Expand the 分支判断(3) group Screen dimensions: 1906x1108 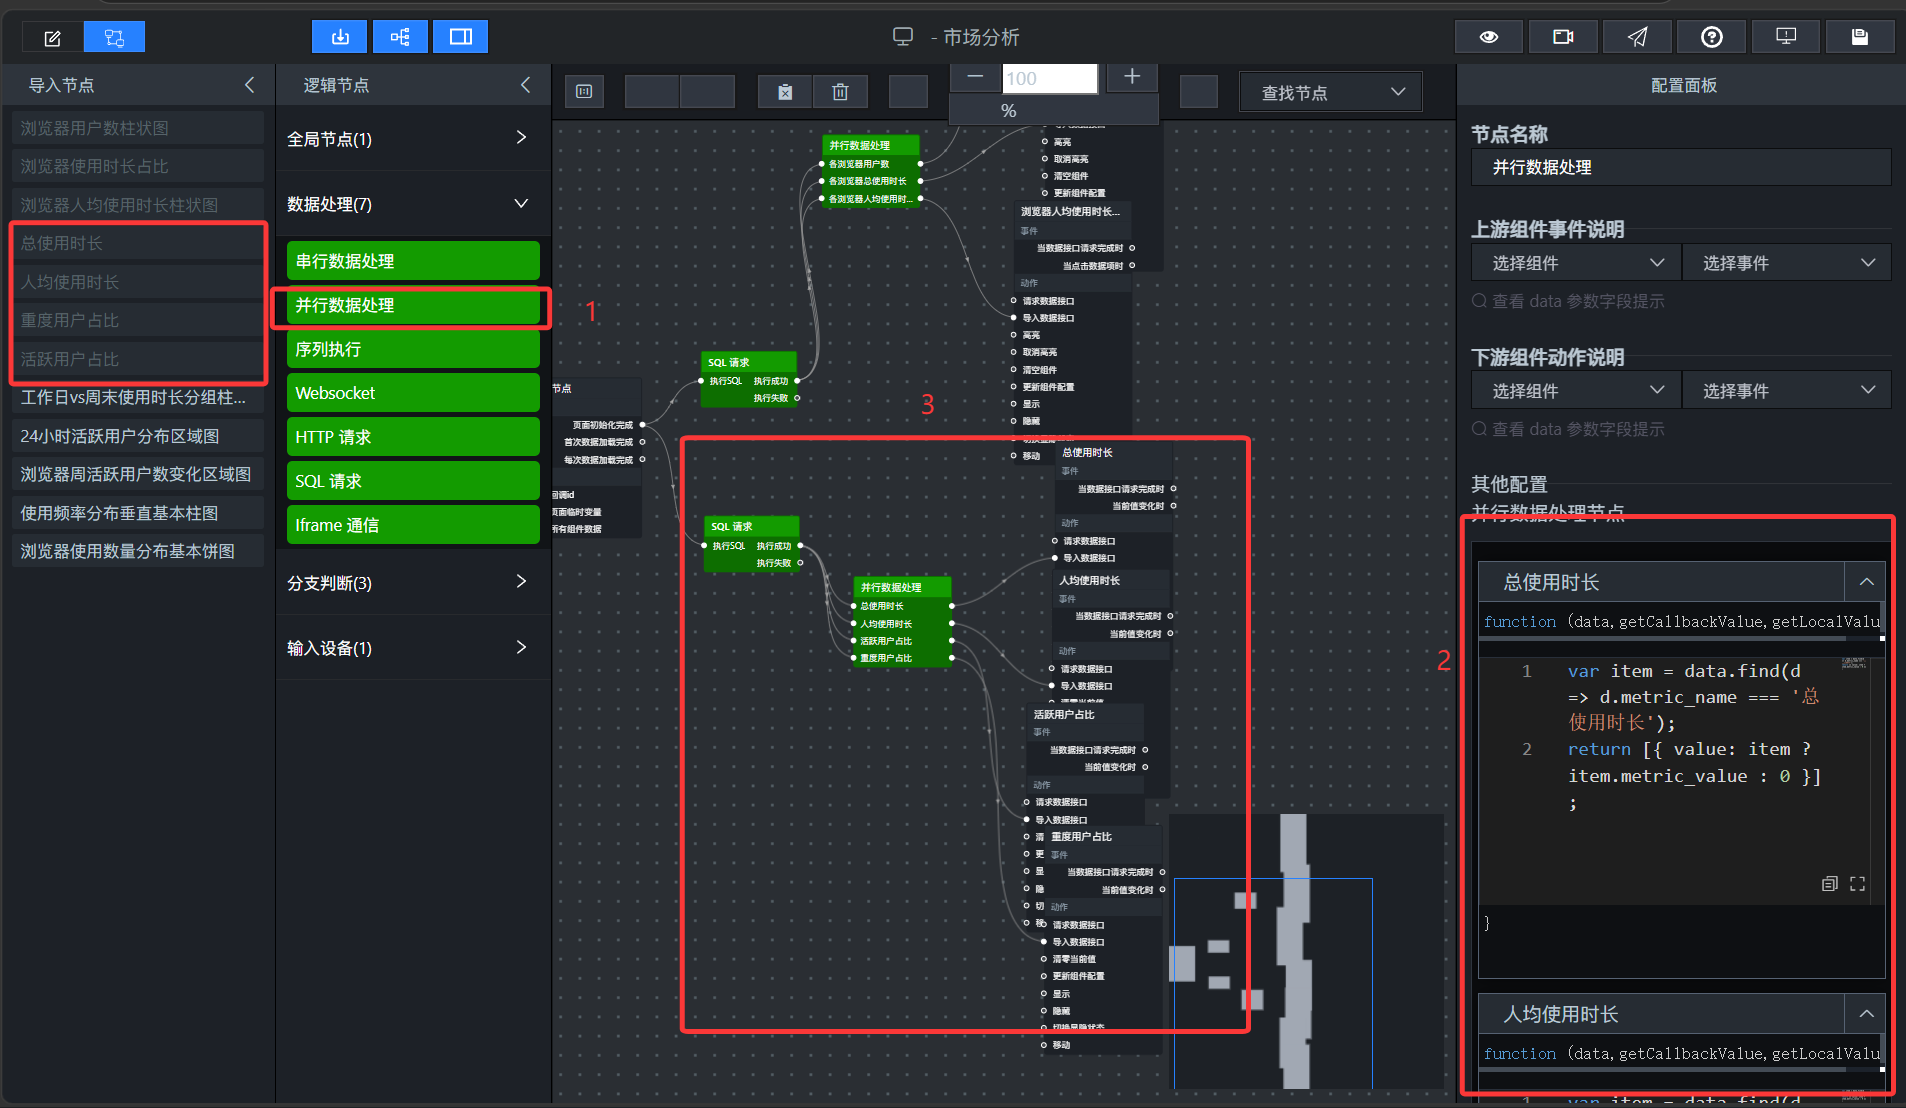(x=413, y=582)
